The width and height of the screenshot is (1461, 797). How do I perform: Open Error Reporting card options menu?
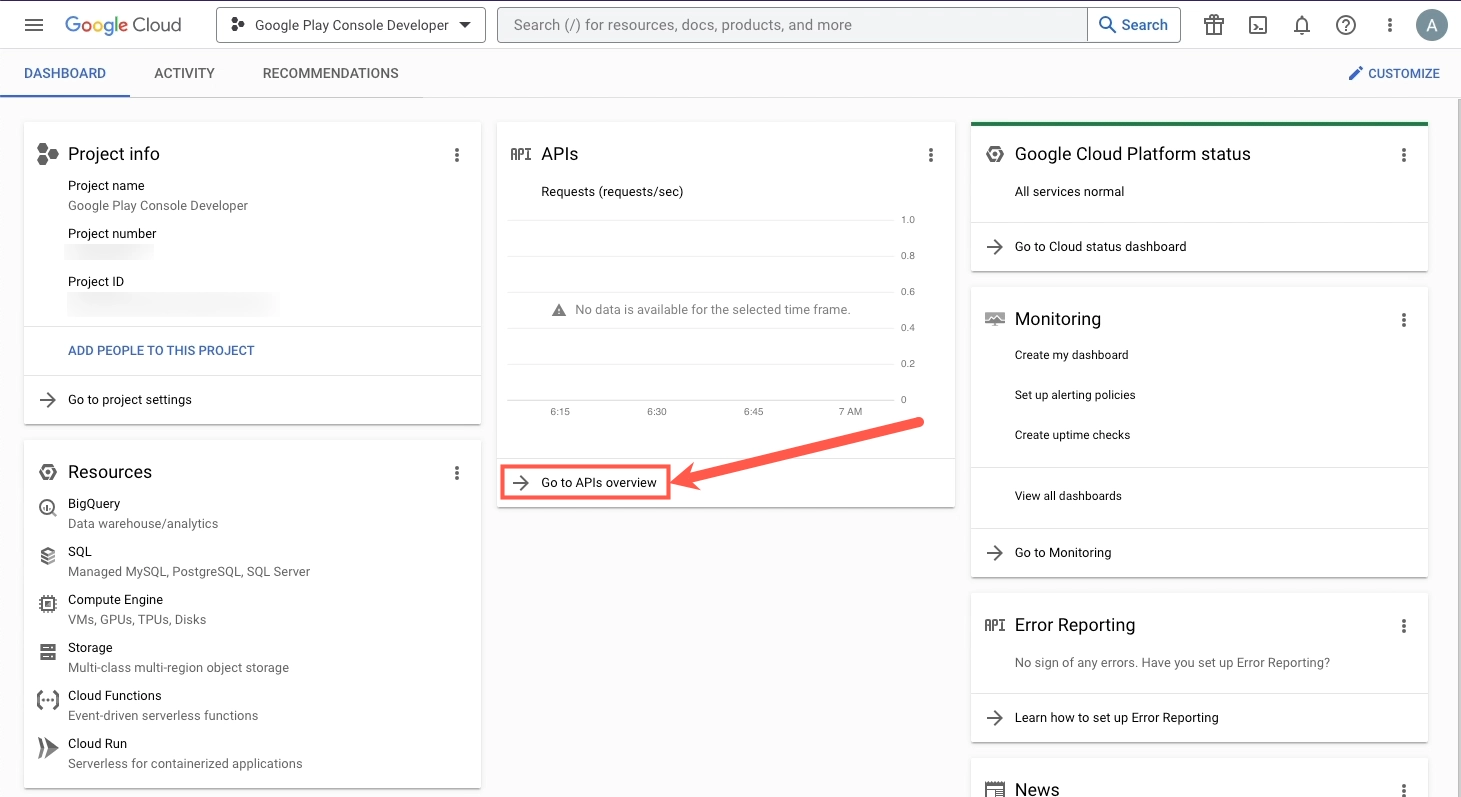point(1404,626)
